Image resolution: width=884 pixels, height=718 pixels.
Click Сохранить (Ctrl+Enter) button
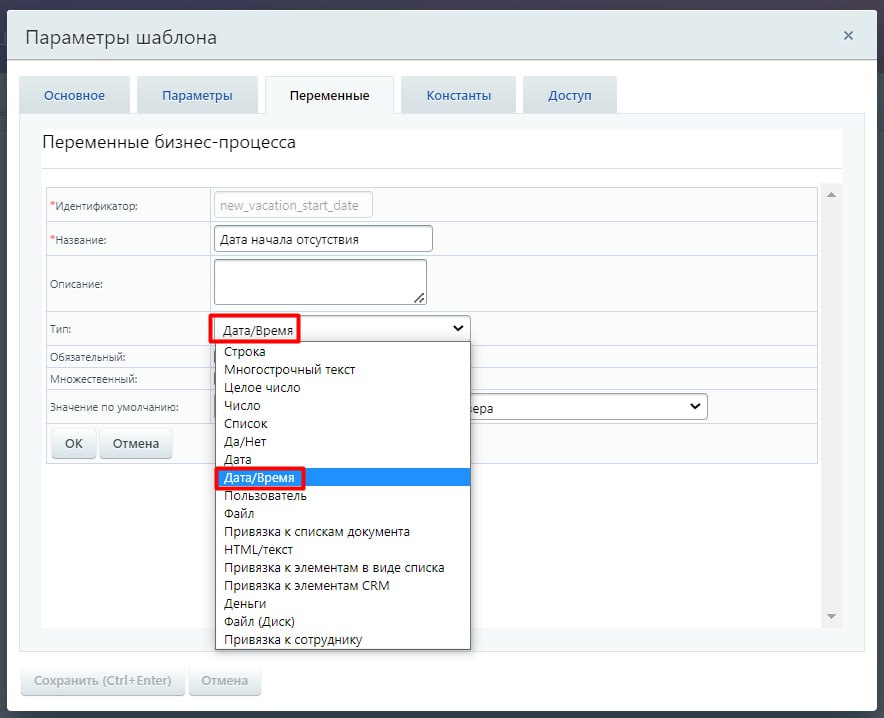(102, 681)
